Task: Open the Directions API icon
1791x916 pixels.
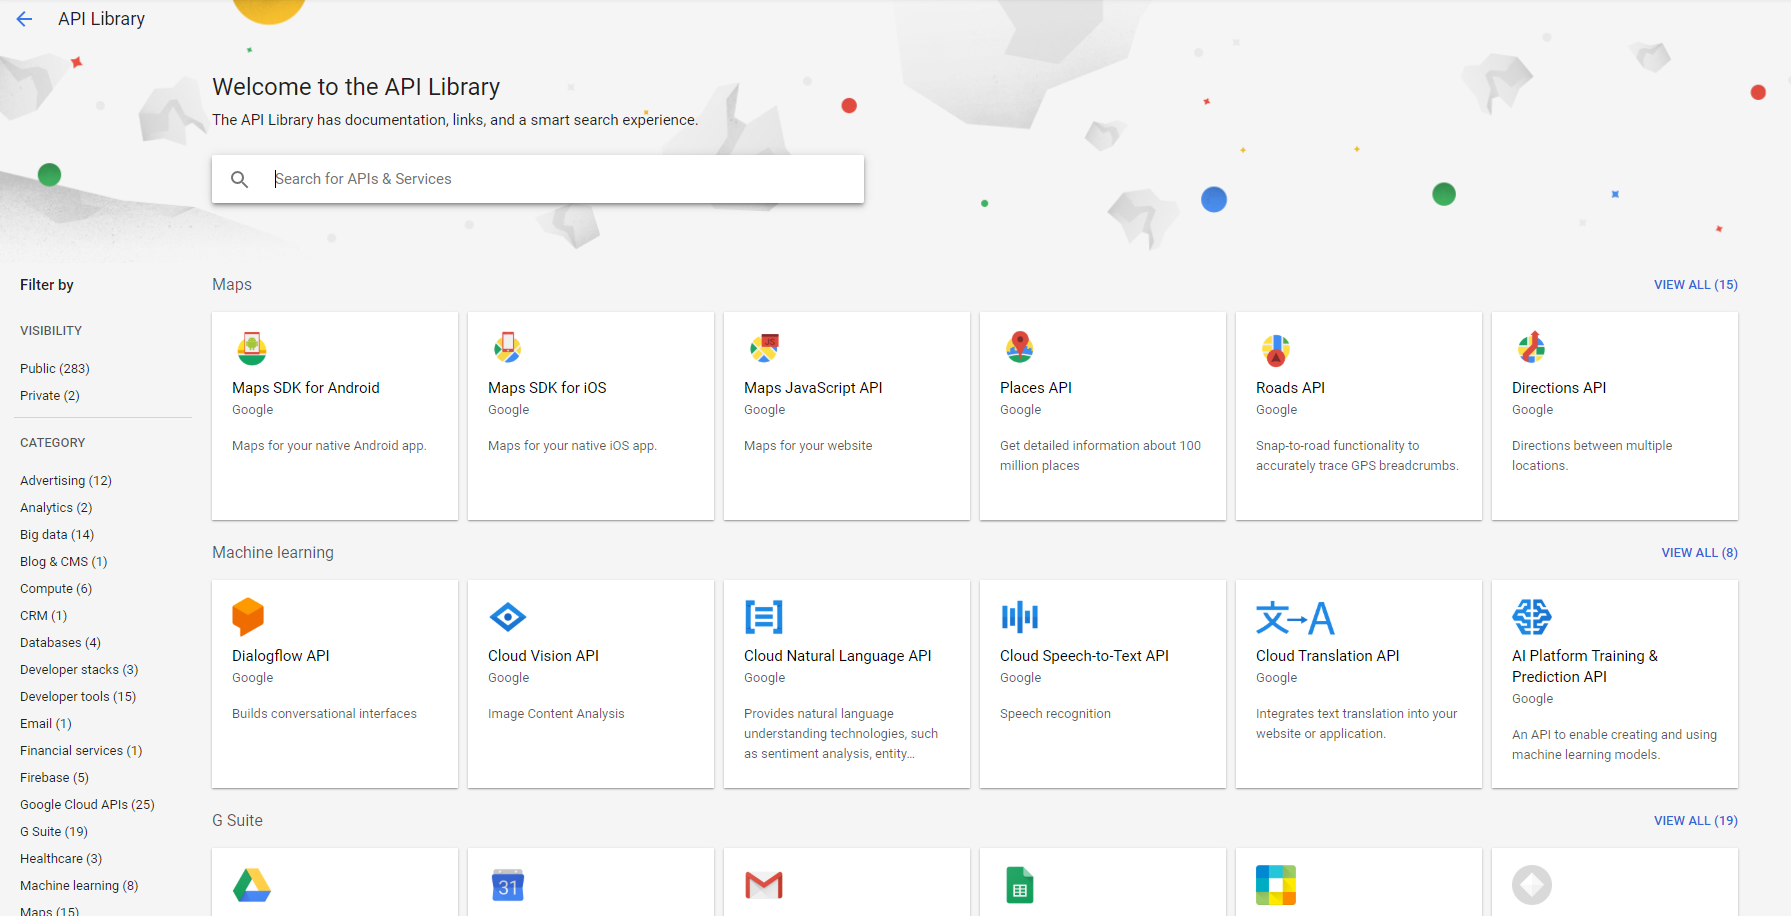Action: [1532, 348]
